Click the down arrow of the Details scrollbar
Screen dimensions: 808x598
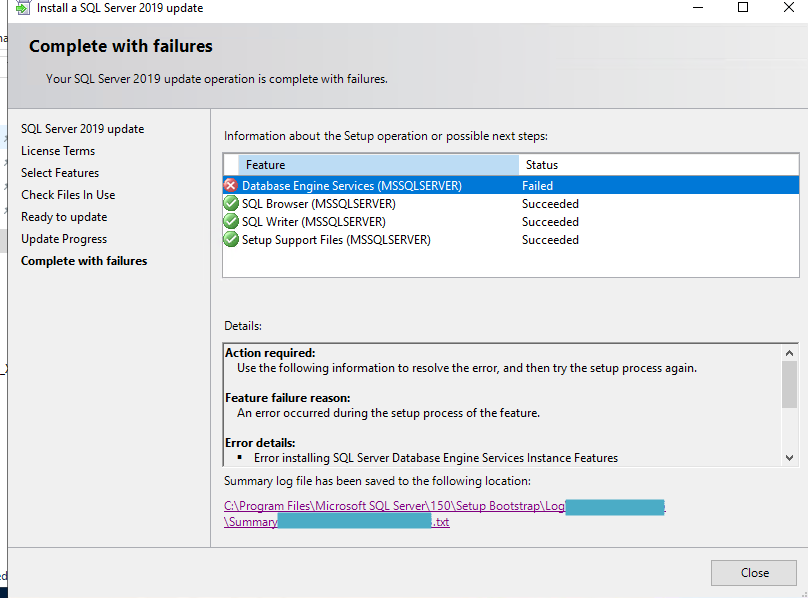click(x=789, y=457)
